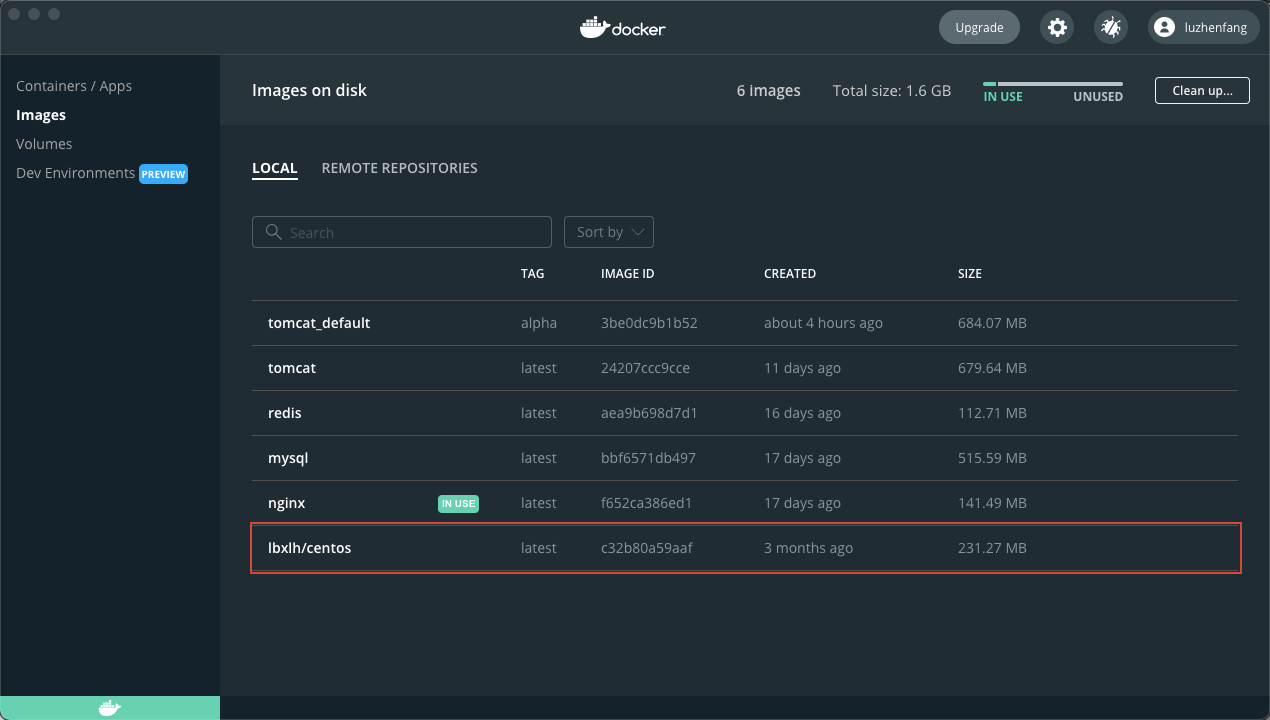
Task: Click size 684.07 MB
Action: pyautogui.click(x=992, y=323)
